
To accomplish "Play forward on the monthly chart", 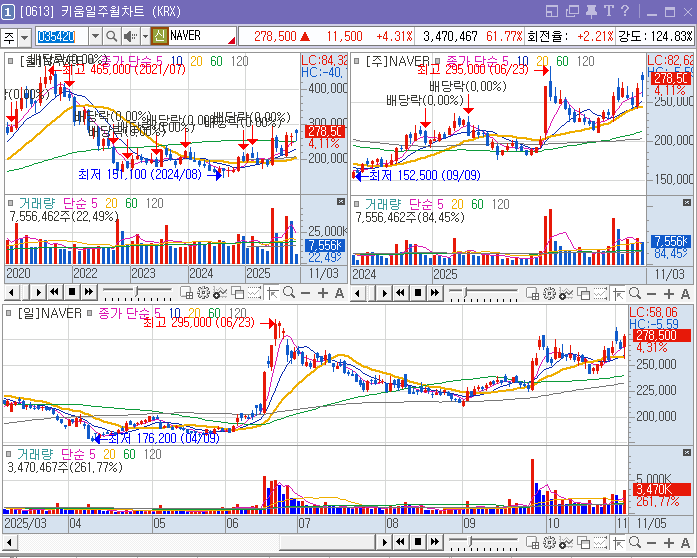I will pos(38,292).
